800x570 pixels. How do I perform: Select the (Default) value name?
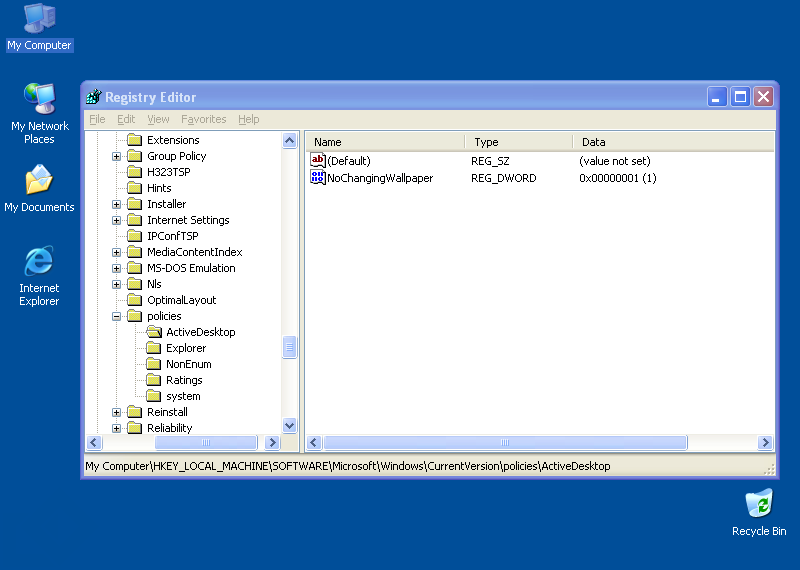(x=349, y=161)
